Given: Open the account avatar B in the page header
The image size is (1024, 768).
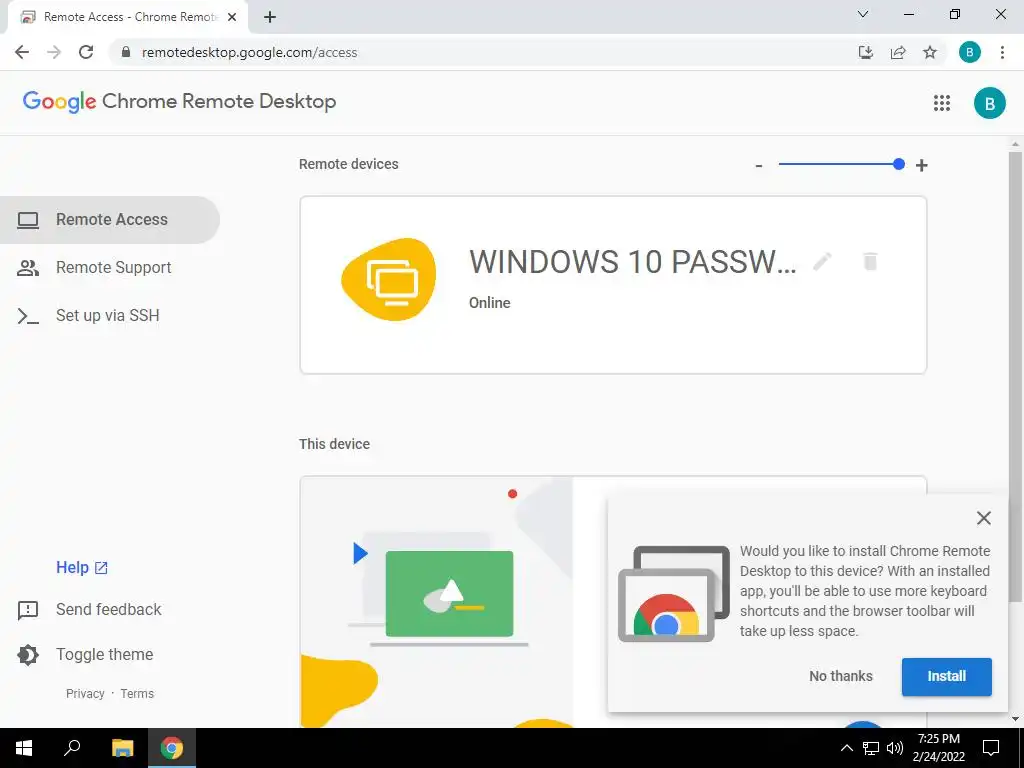Looking at the screenshot, I should pyautogui.click(x=989, y=103).
